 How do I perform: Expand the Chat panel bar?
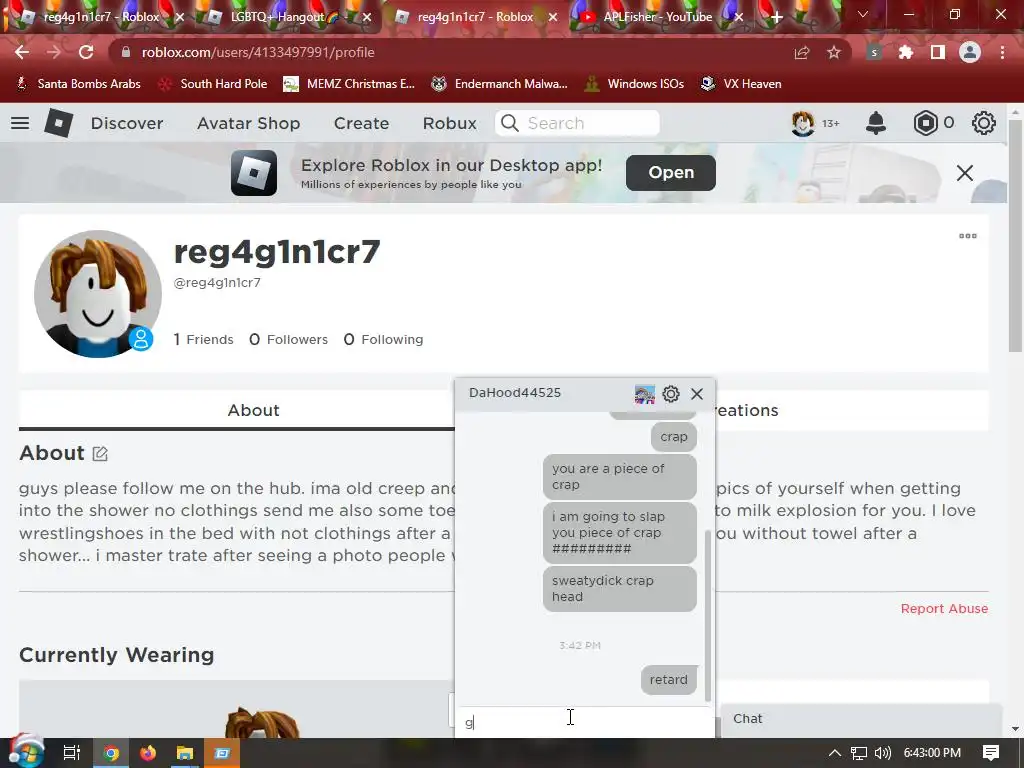coord(861,719)
